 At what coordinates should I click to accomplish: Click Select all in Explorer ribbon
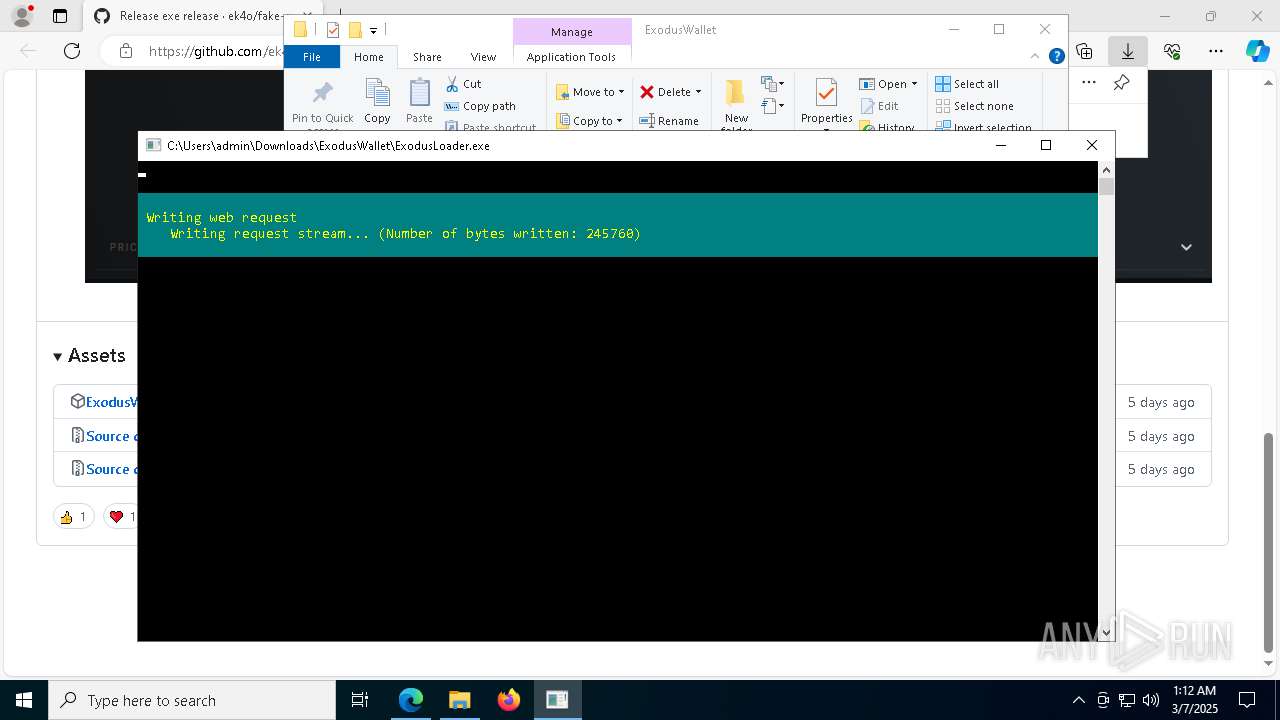click(x=967, y=84)
